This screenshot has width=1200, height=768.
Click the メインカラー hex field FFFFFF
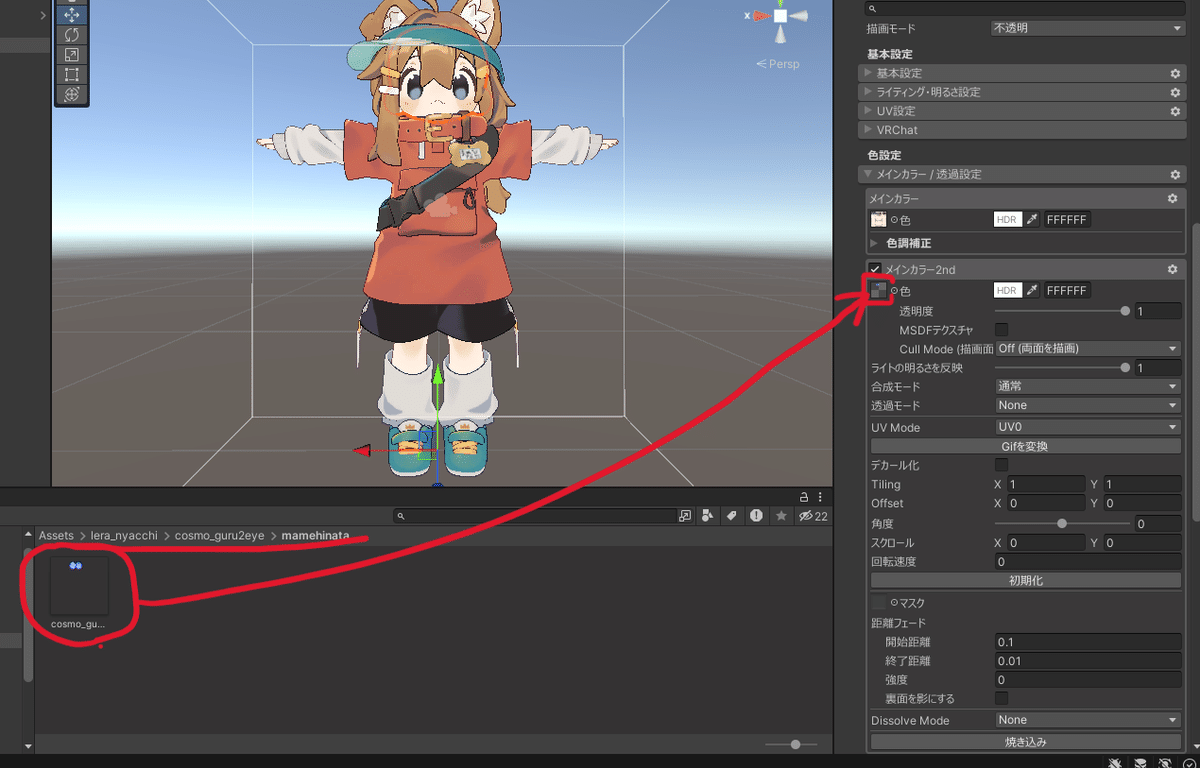pos(1067,220)
